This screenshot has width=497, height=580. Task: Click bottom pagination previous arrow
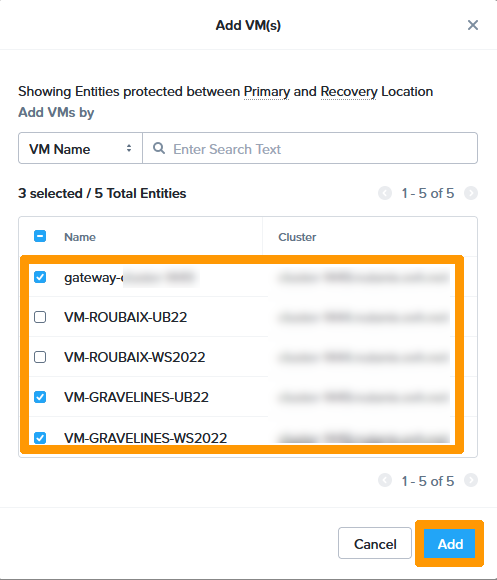pos(385,480)
